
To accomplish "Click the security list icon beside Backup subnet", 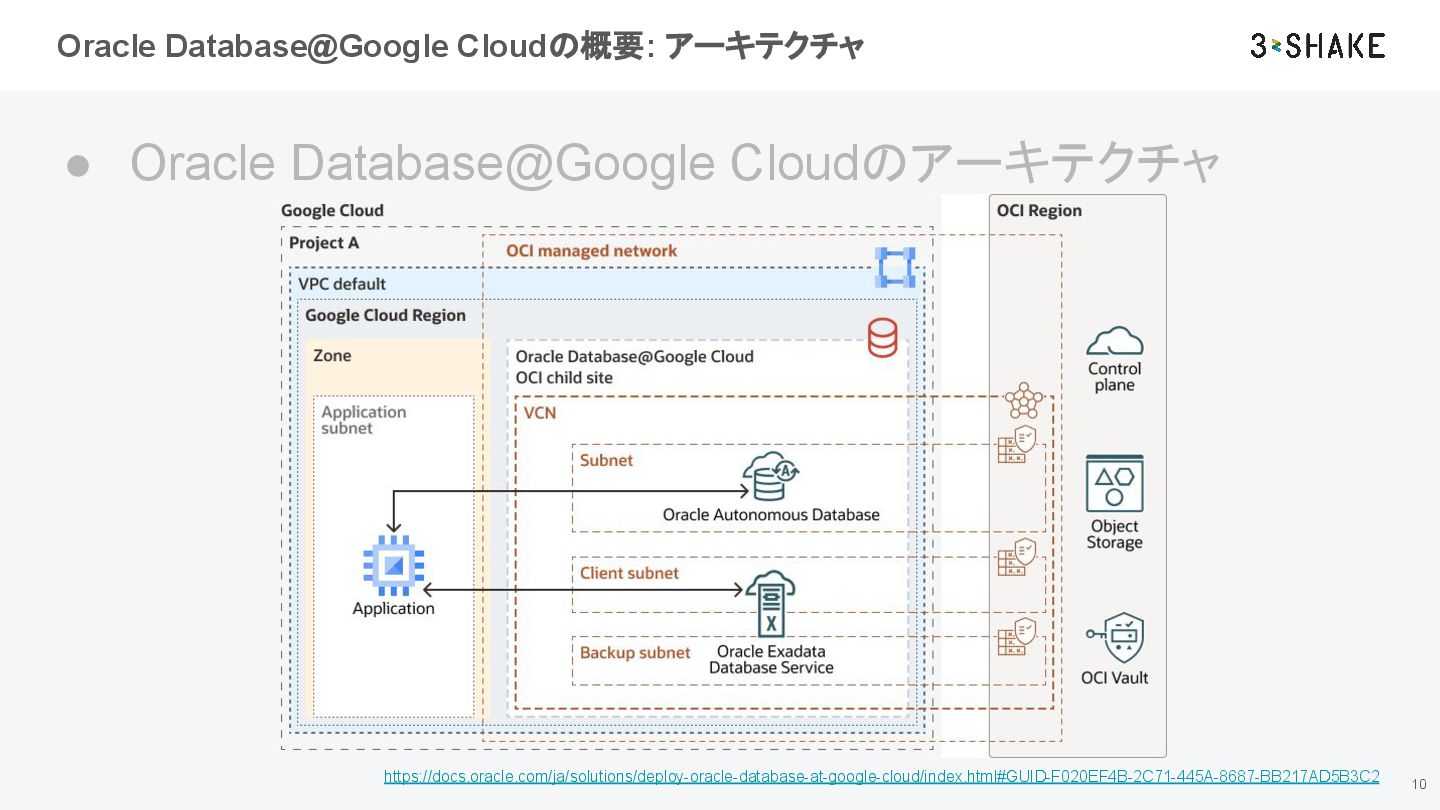I will pos(1016,637).
